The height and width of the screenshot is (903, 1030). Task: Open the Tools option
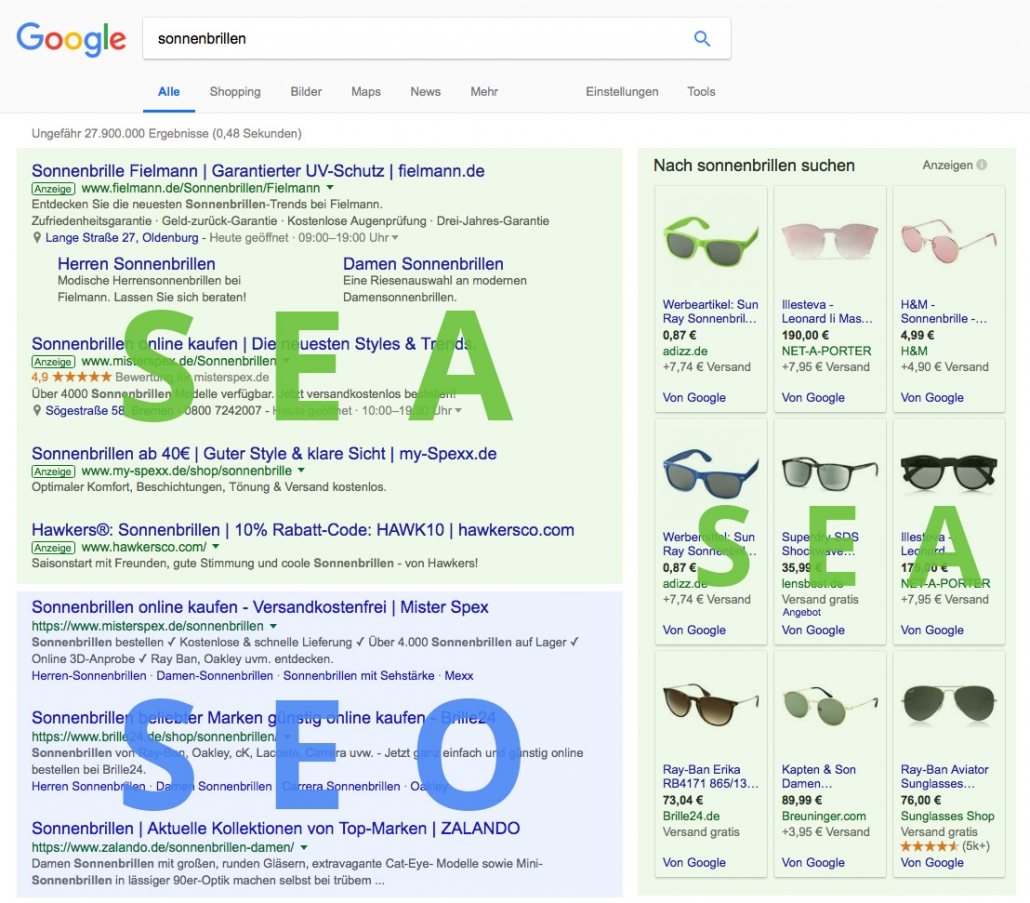[x=701, y=92]
